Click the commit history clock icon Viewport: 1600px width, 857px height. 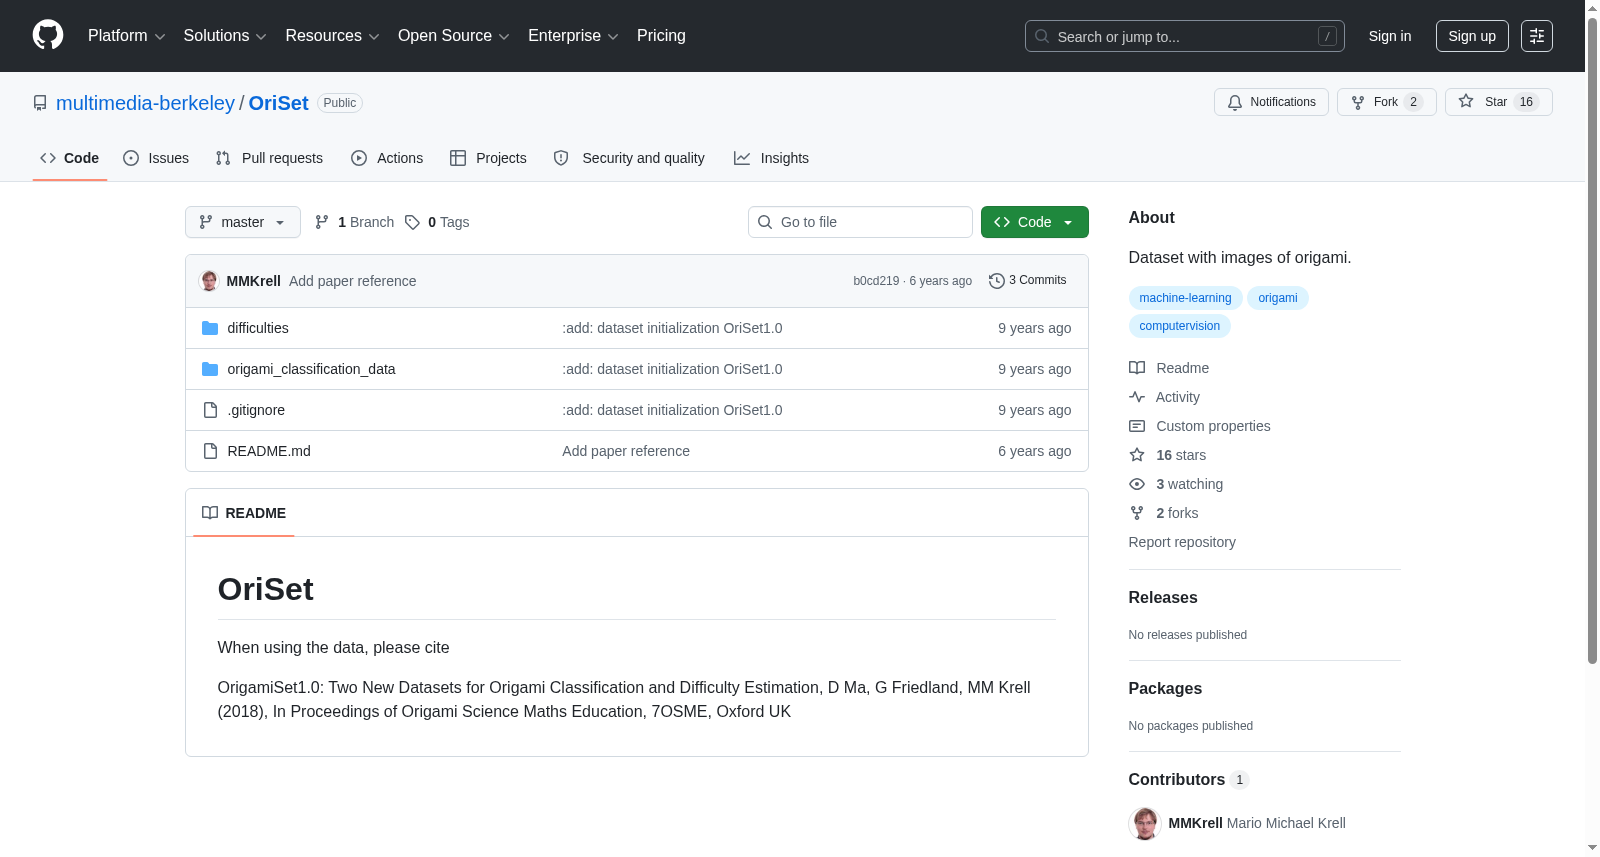pyautogui.click(x=996, y=281)
